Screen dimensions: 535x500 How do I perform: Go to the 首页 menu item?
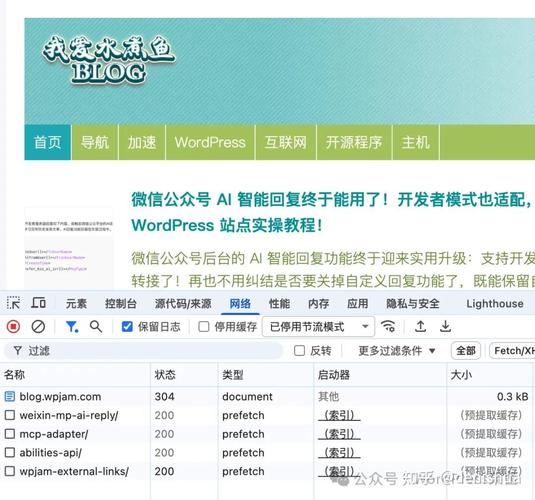[47, 142]
